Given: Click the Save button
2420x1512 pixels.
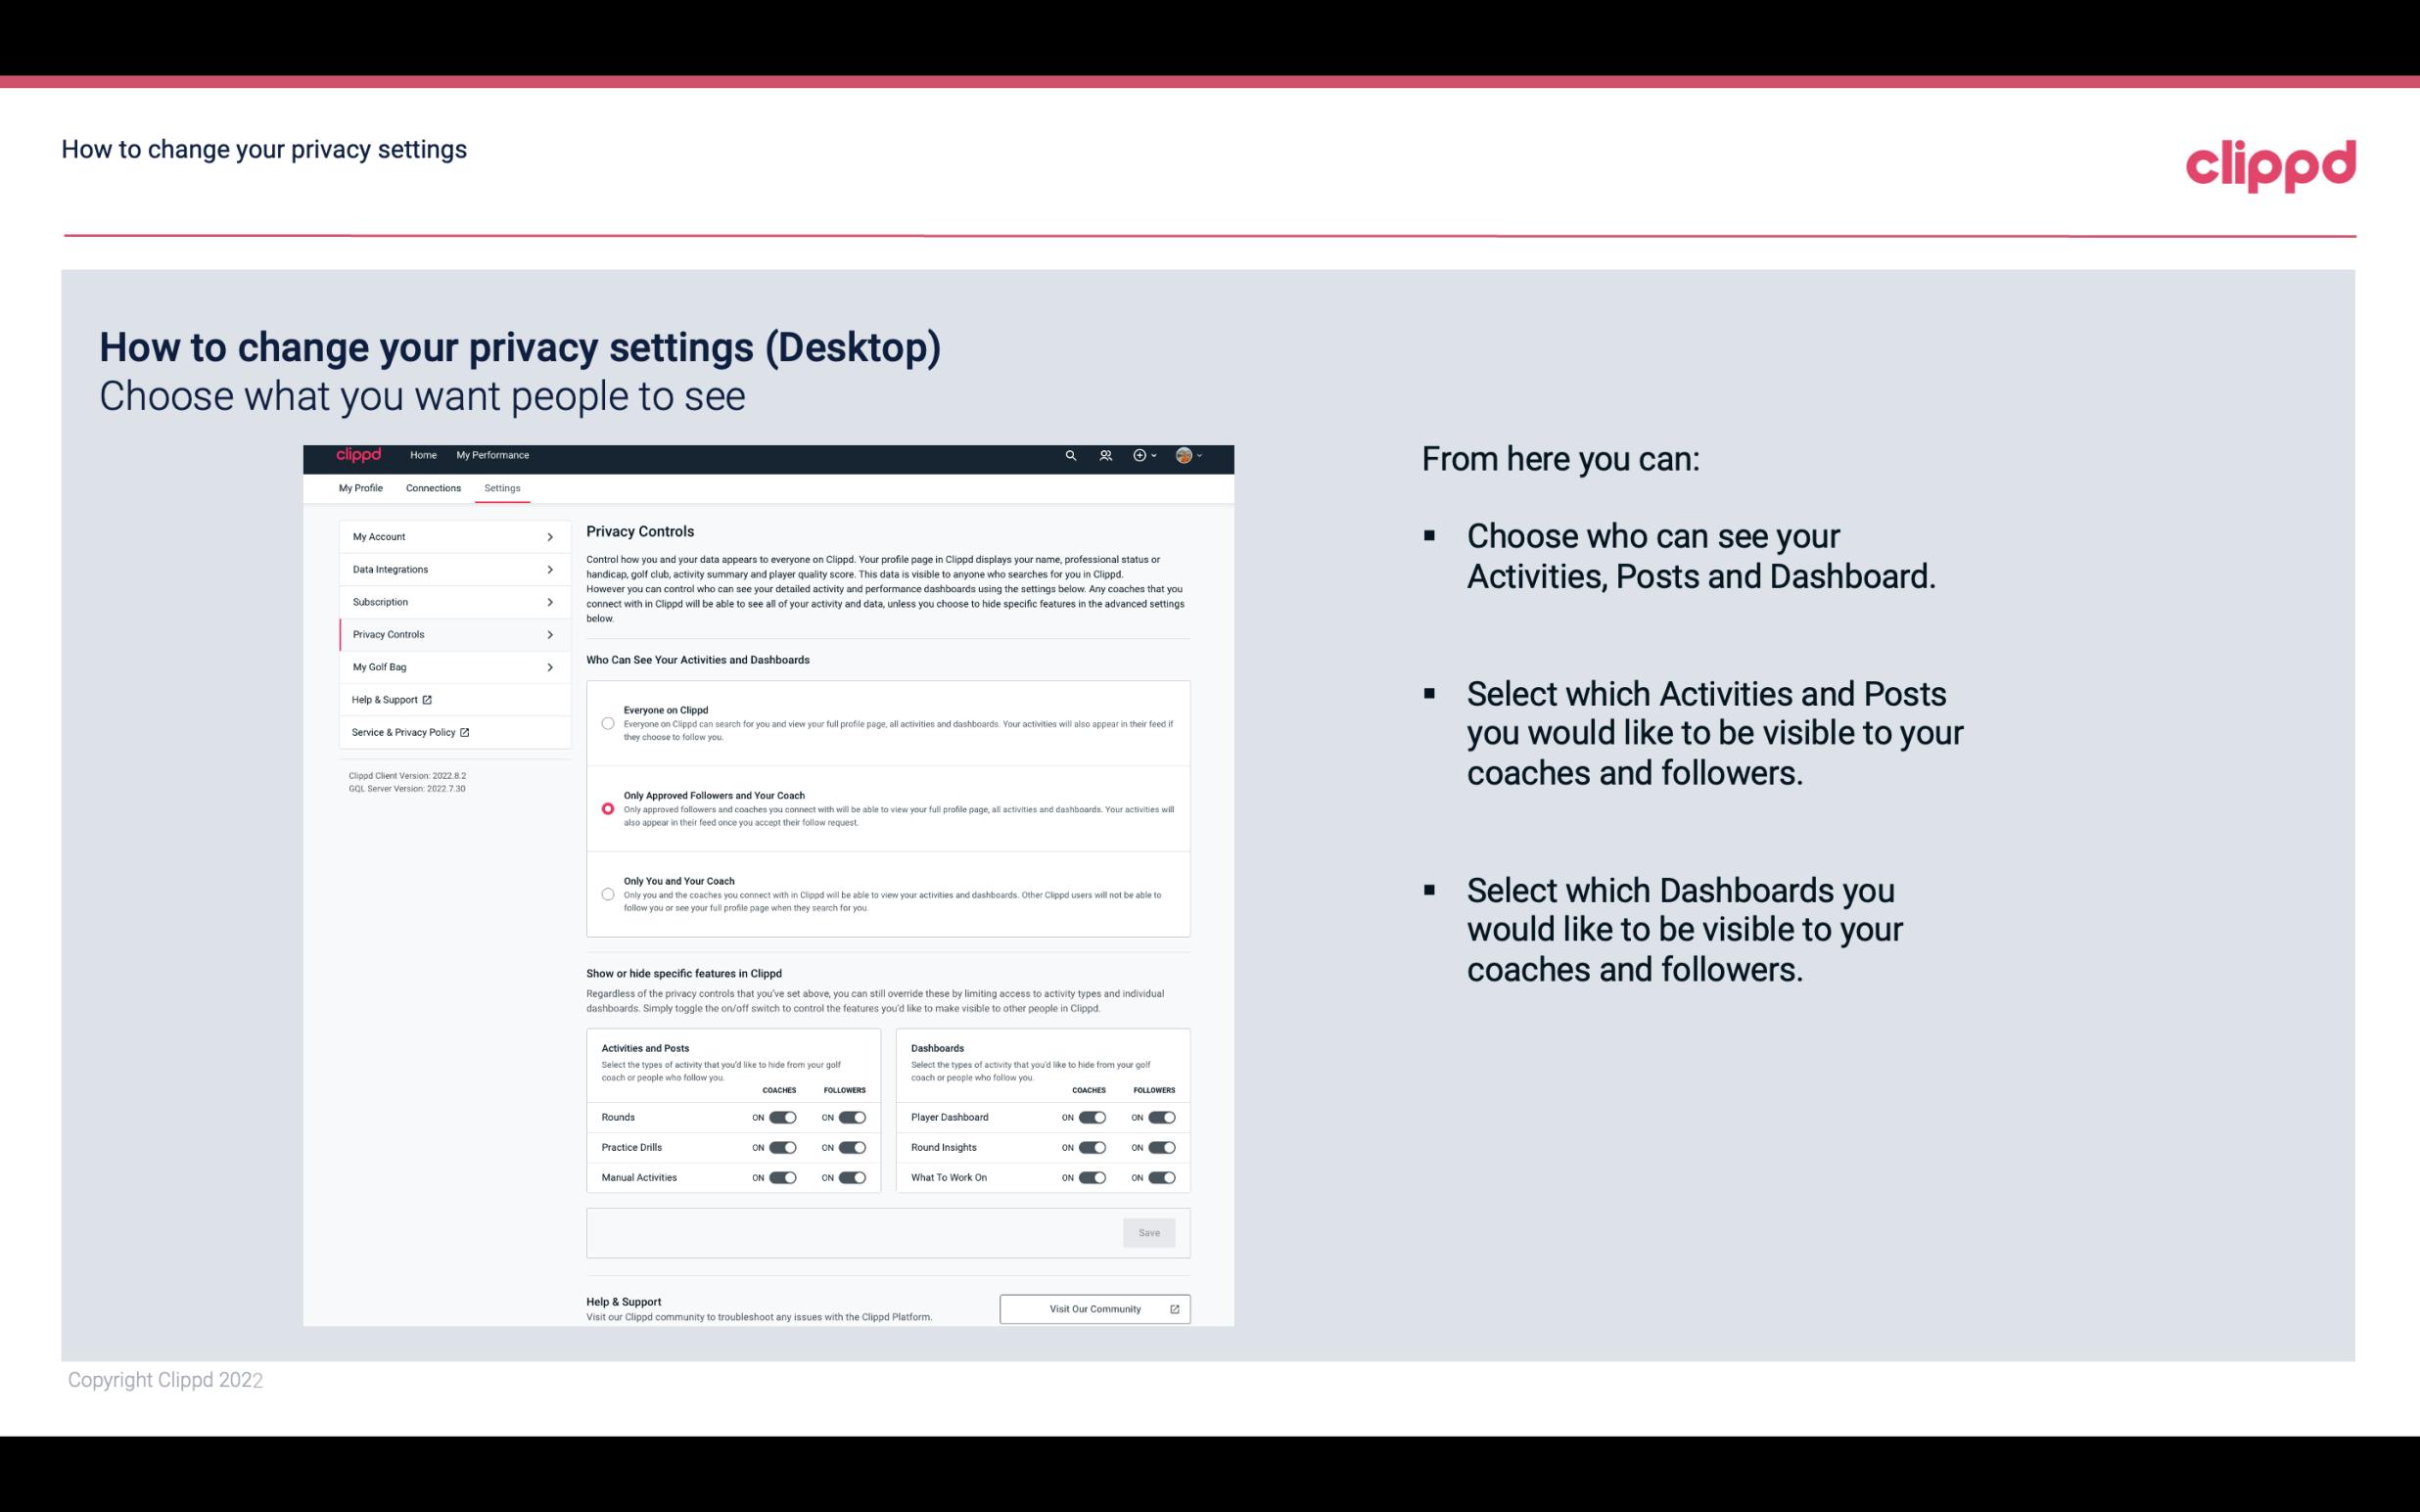Looking at the screenshot, I should (1148, 1231).
